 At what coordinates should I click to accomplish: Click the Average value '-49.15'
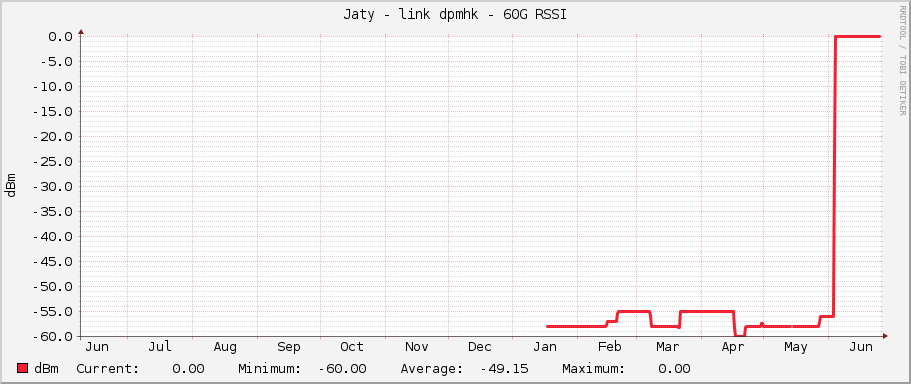point(504,369)
